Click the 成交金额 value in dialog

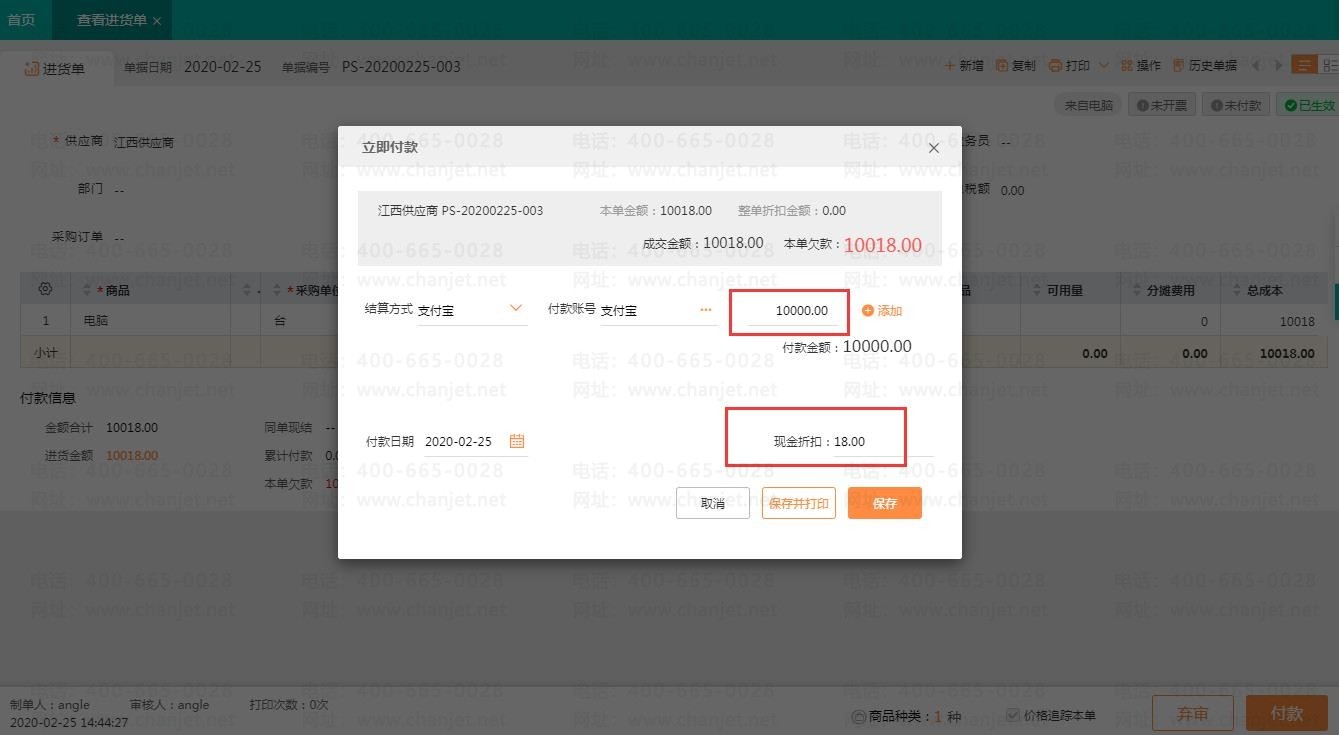click(x=733, y=243)
